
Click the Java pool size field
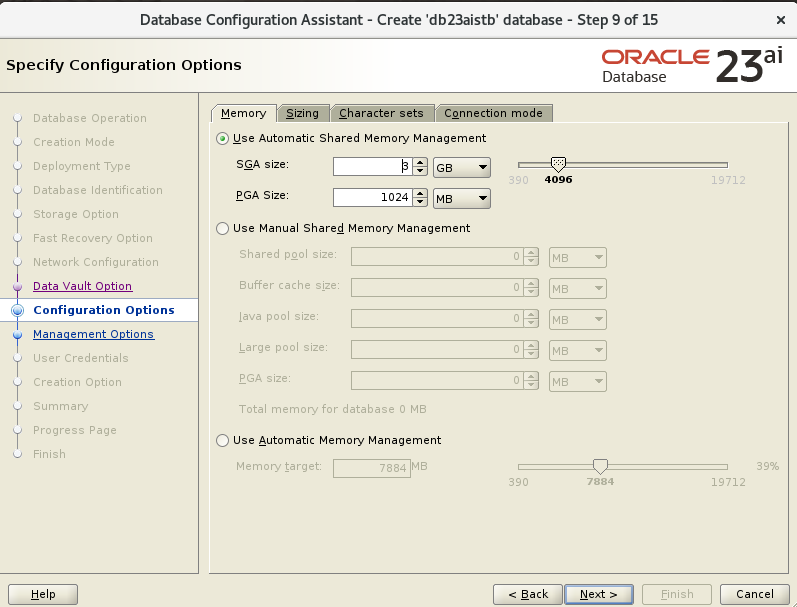click(x=437, y=319)
